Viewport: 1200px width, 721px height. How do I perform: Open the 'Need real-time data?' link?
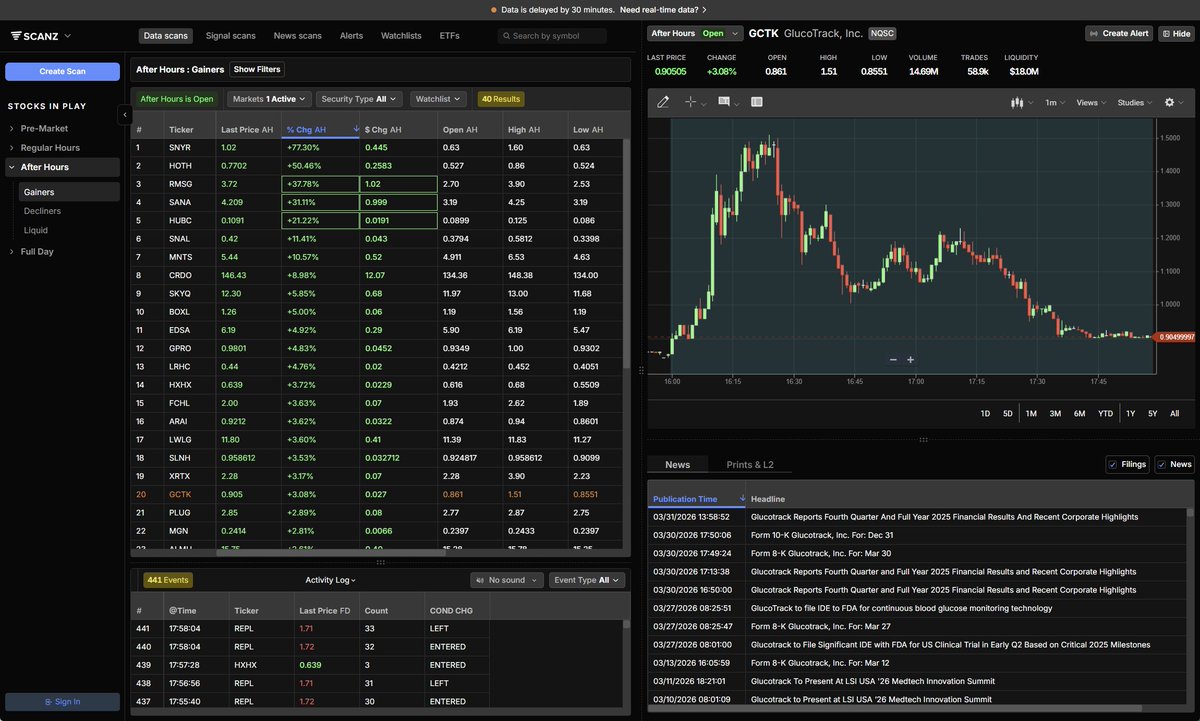663,9
